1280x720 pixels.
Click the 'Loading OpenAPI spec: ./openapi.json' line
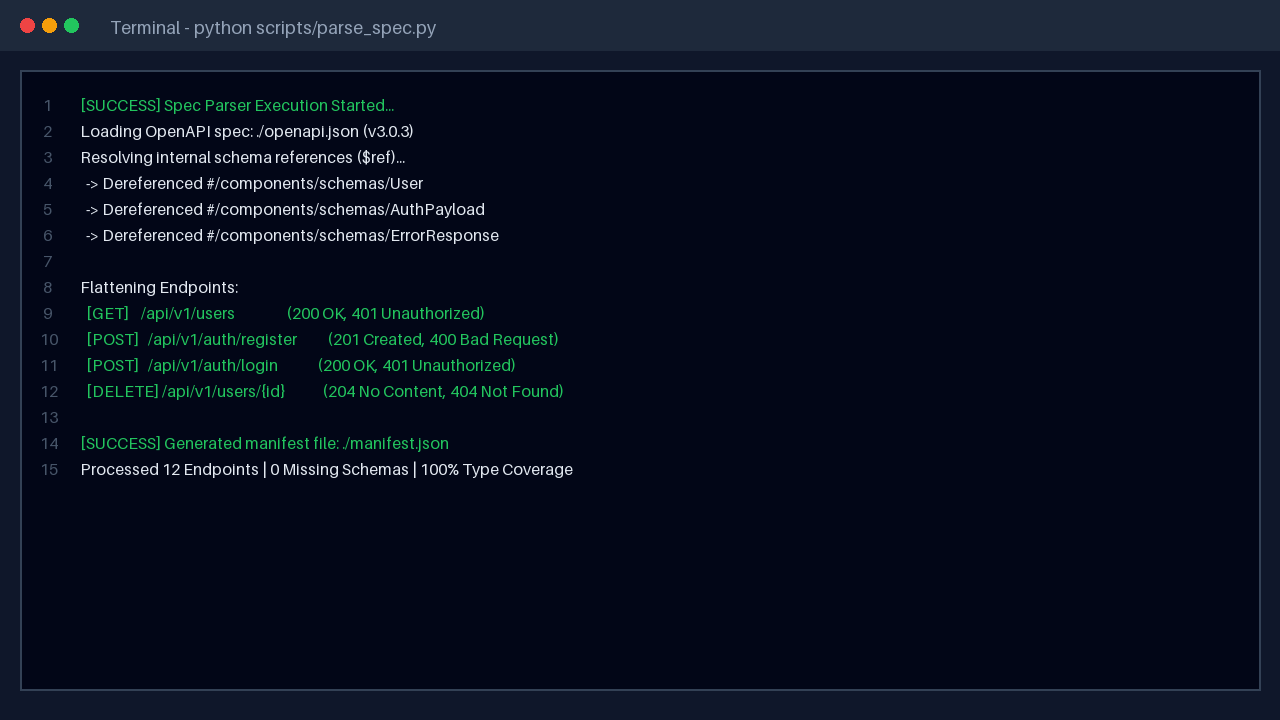[x=247, y=132]
